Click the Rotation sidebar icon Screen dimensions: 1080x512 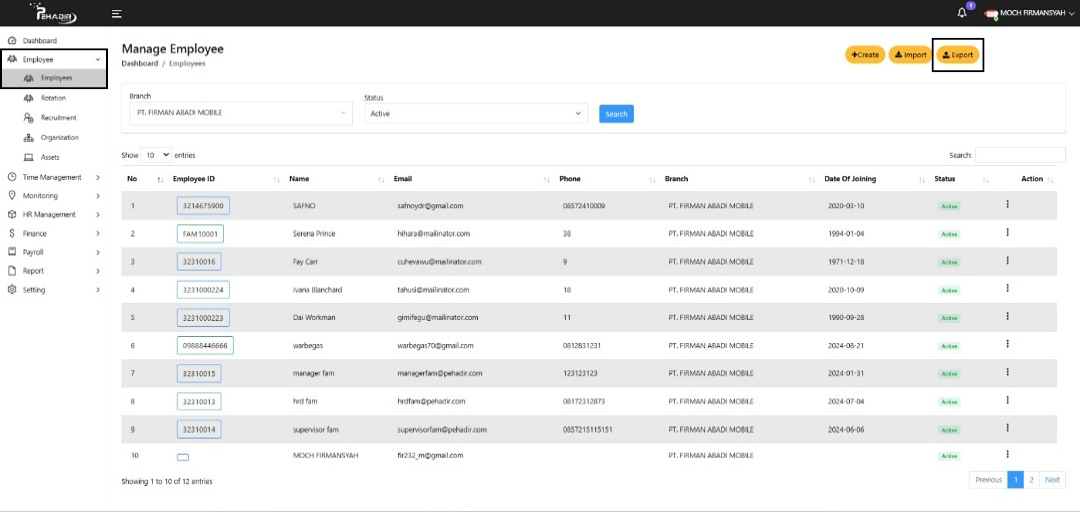pyautogui.click(x=29, y=98)
